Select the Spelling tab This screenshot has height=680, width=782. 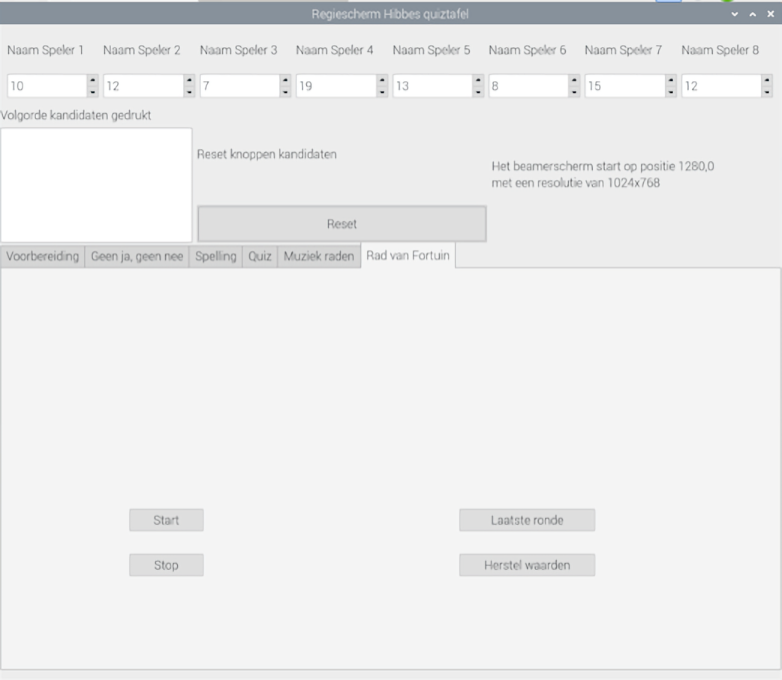pos(215,256)
